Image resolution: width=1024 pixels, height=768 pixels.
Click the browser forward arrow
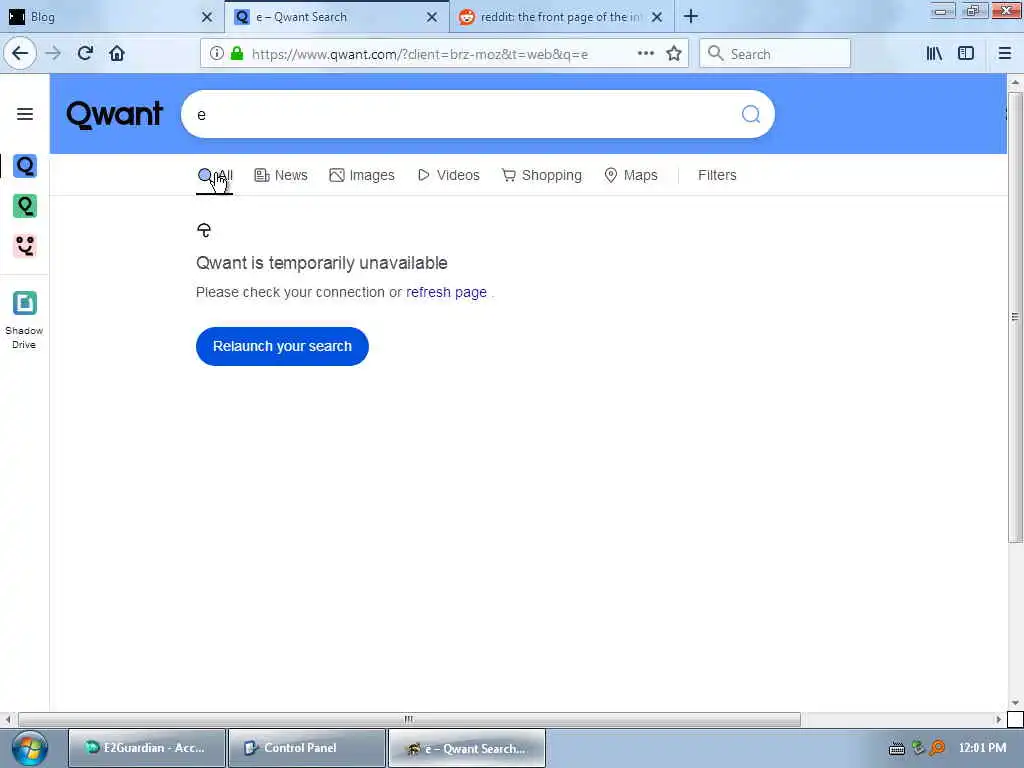point(54,54)
